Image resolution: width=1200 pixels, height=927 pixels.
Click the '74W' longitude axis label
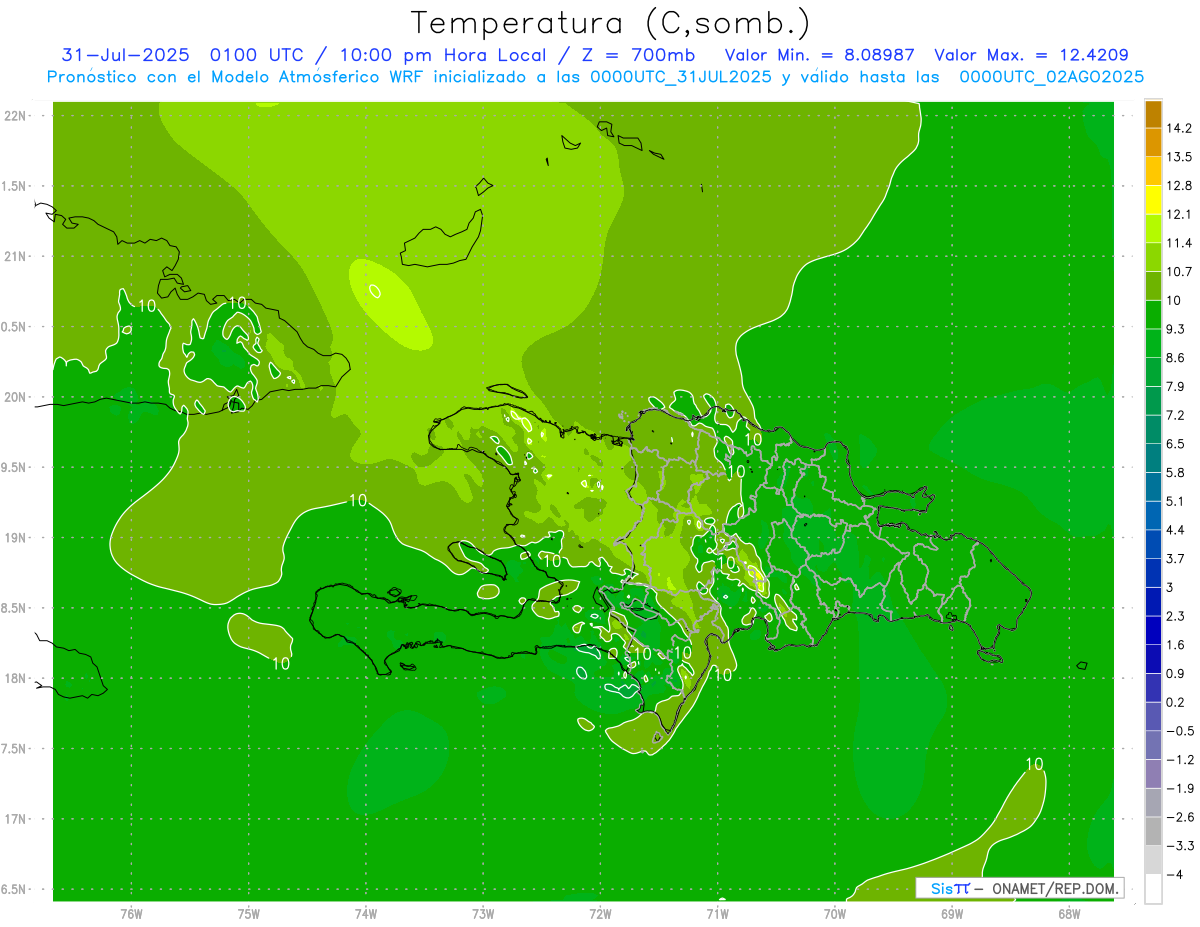pyautogui.click(x=365, y=914)
